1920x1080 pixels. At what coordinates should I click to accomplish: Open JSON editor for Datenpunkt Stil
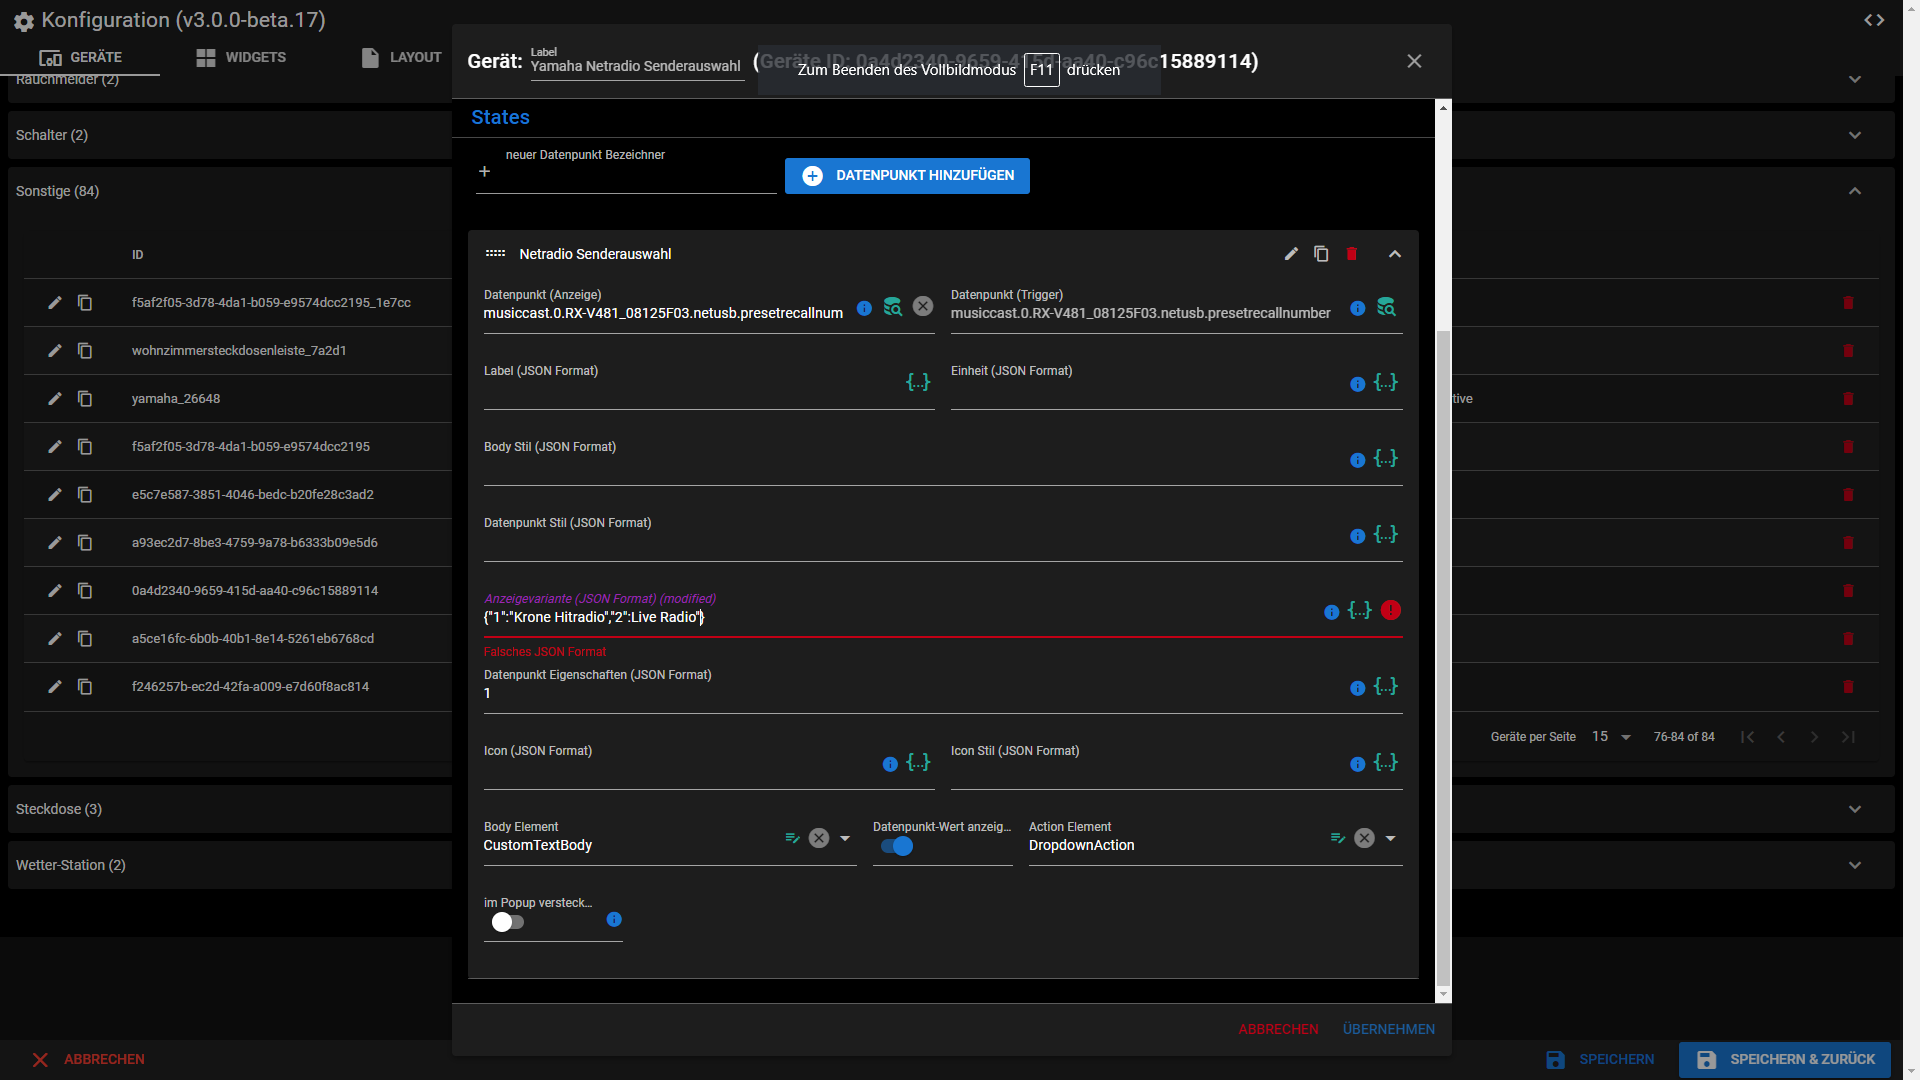[x=1385, y=534]
